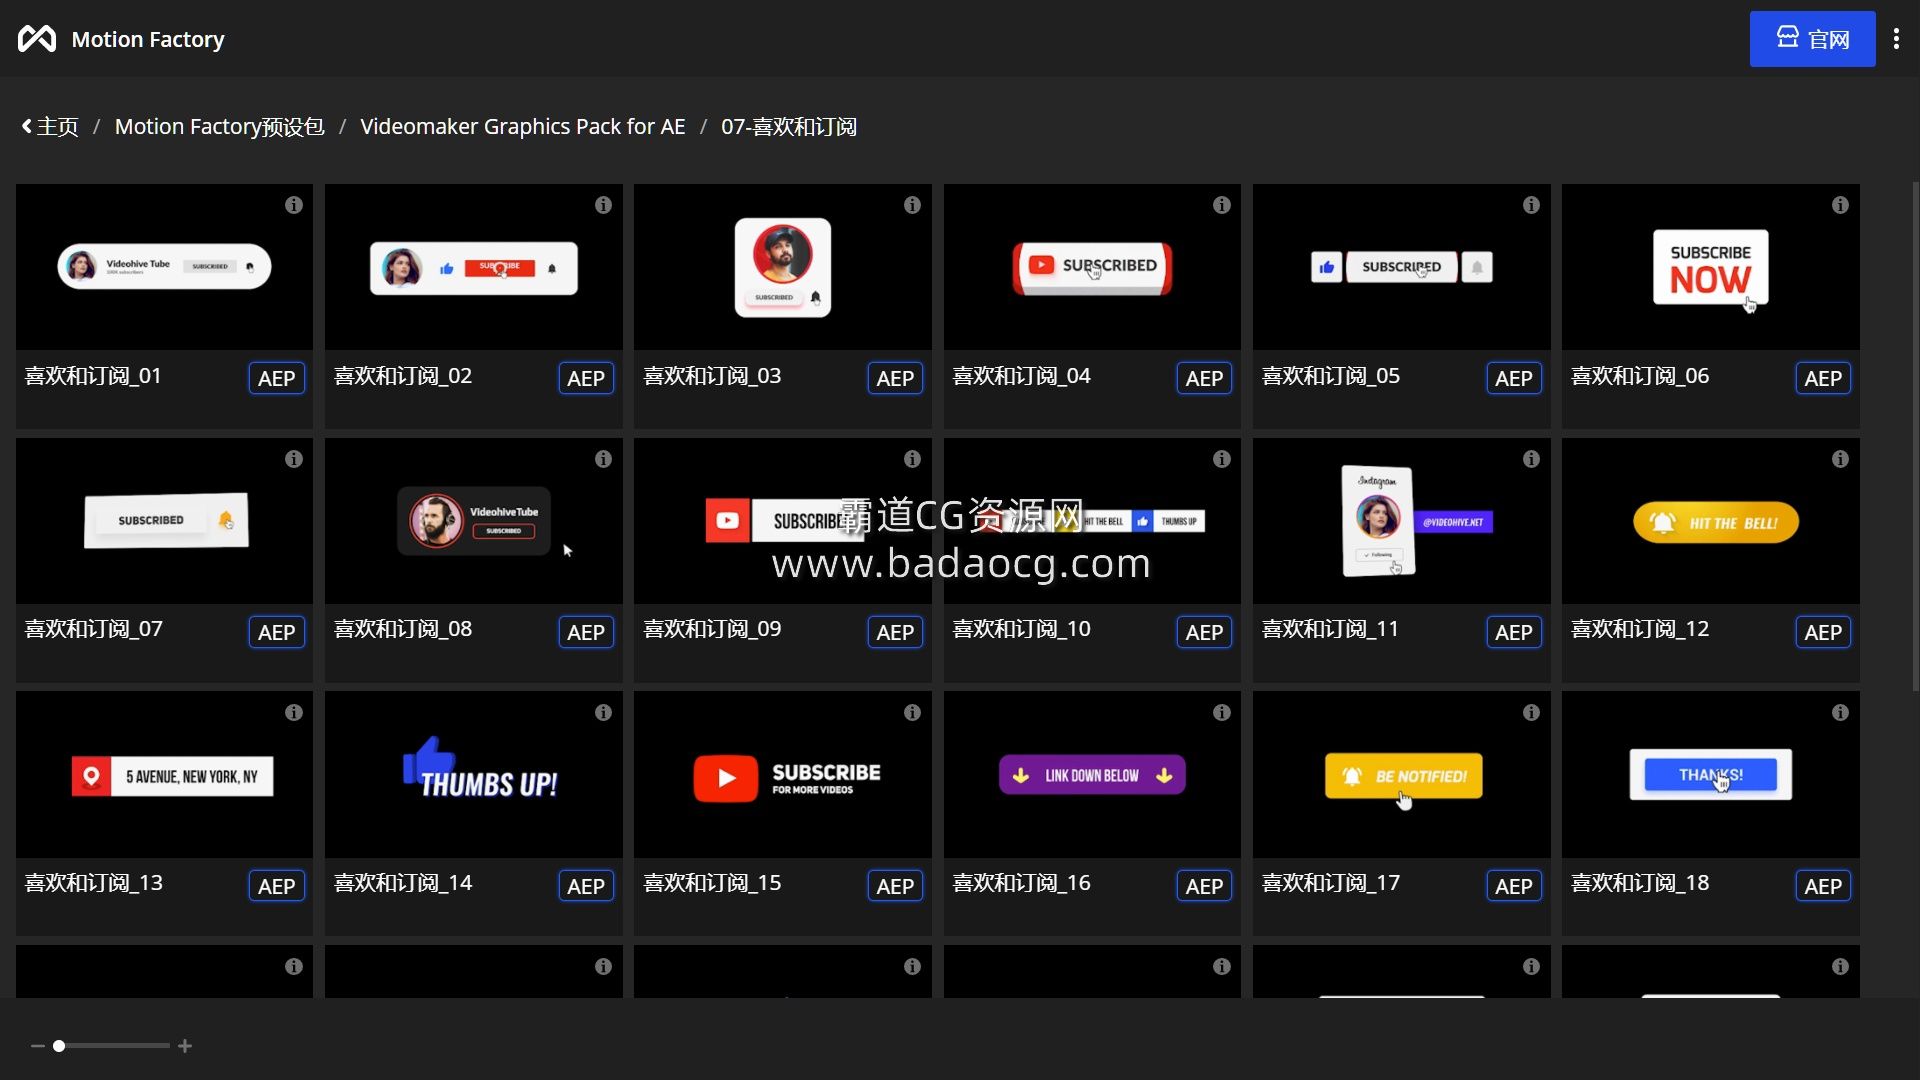Show info for 喜欢和订阅_06

coord(1840,205)
